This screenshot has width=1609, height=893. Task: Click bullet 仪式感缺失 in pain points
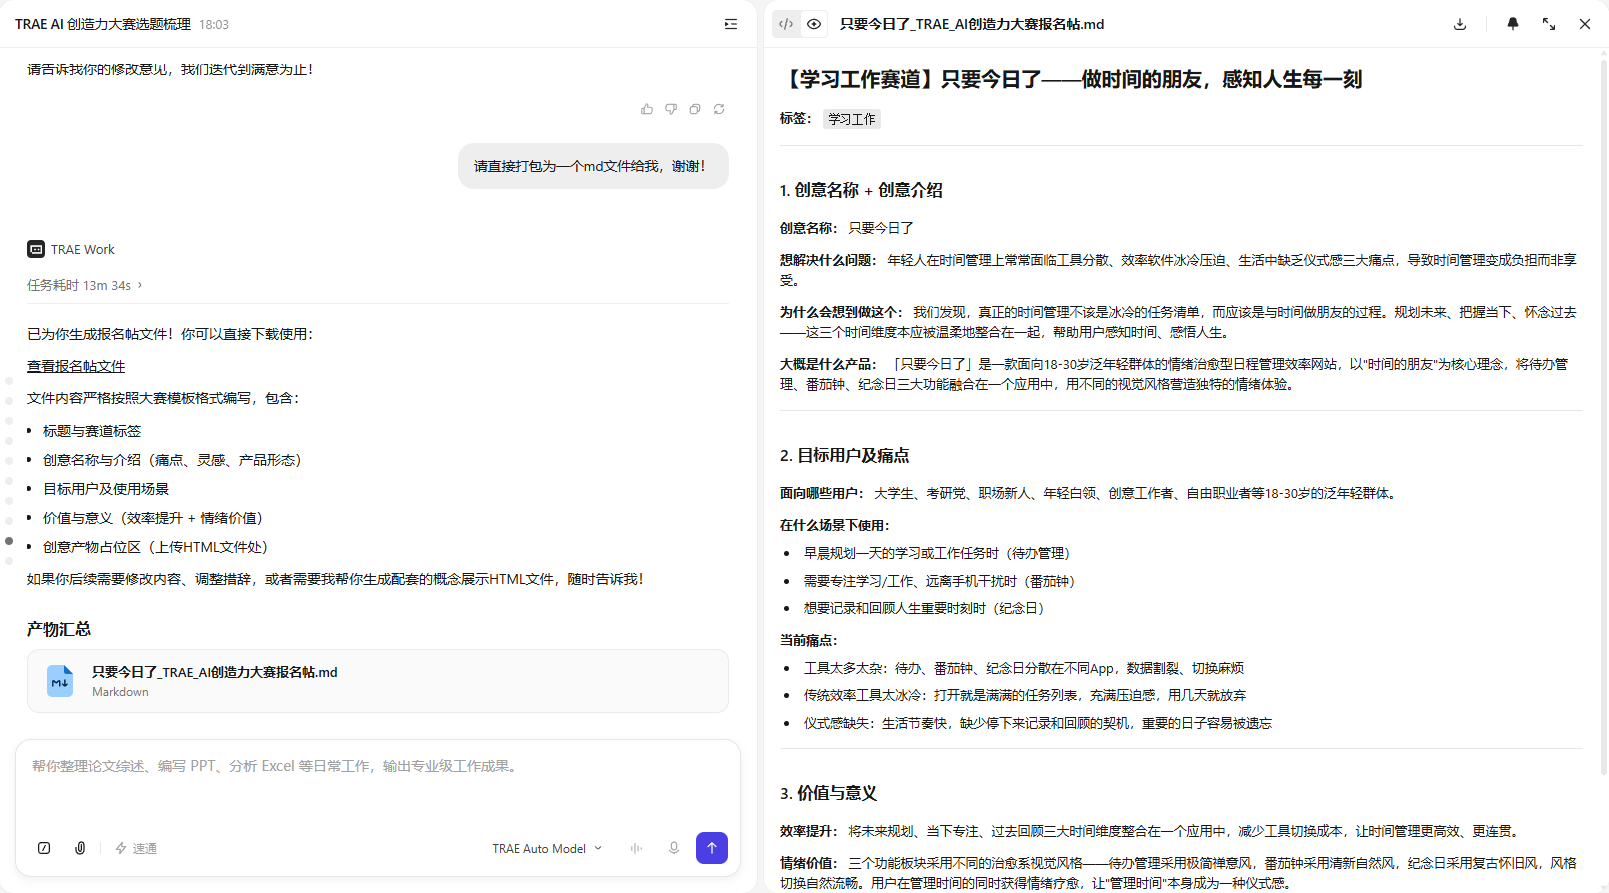(1038, 723)
